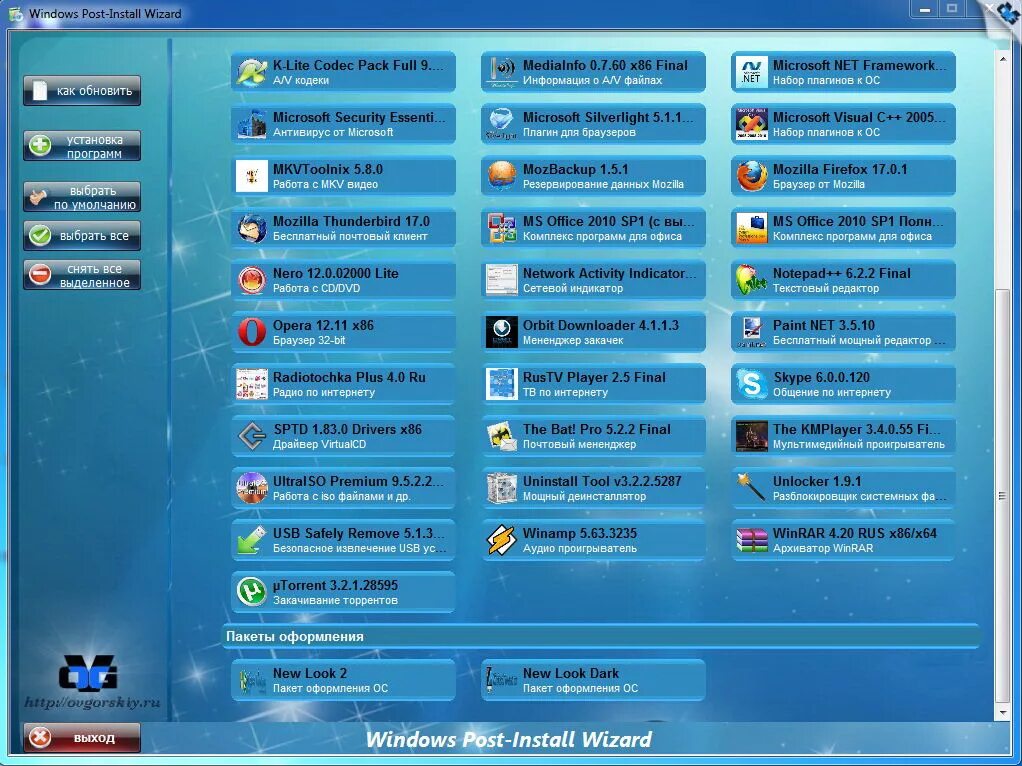Minimize the Post-Install Wizard window

click(924, 9)
